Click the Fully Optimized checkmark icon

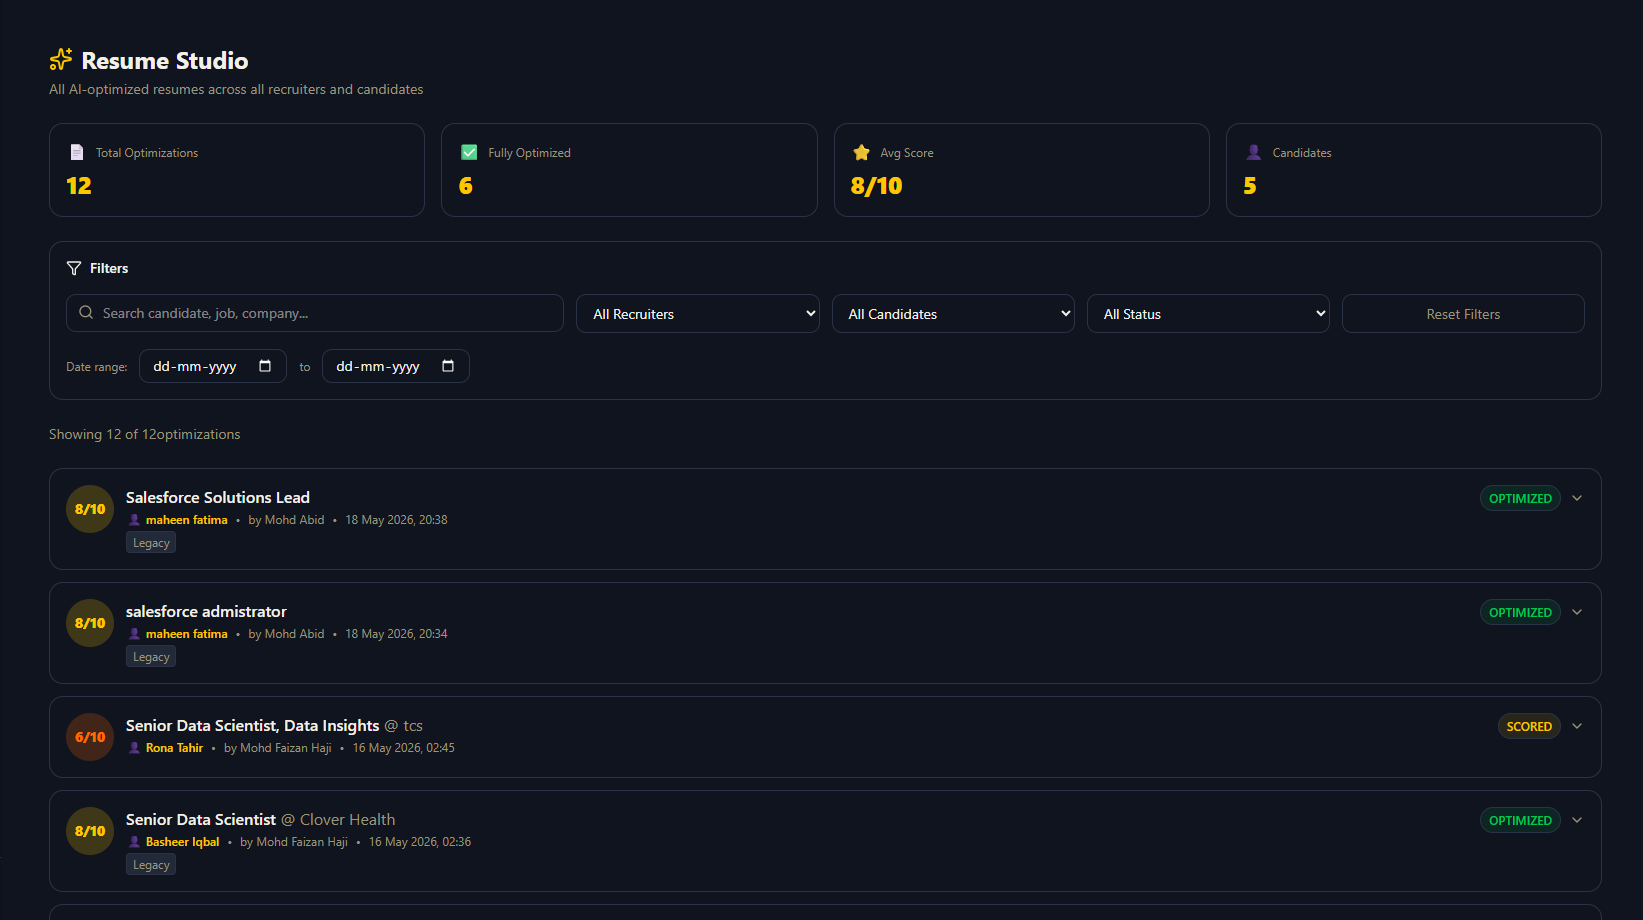click(x=469, y=152)
